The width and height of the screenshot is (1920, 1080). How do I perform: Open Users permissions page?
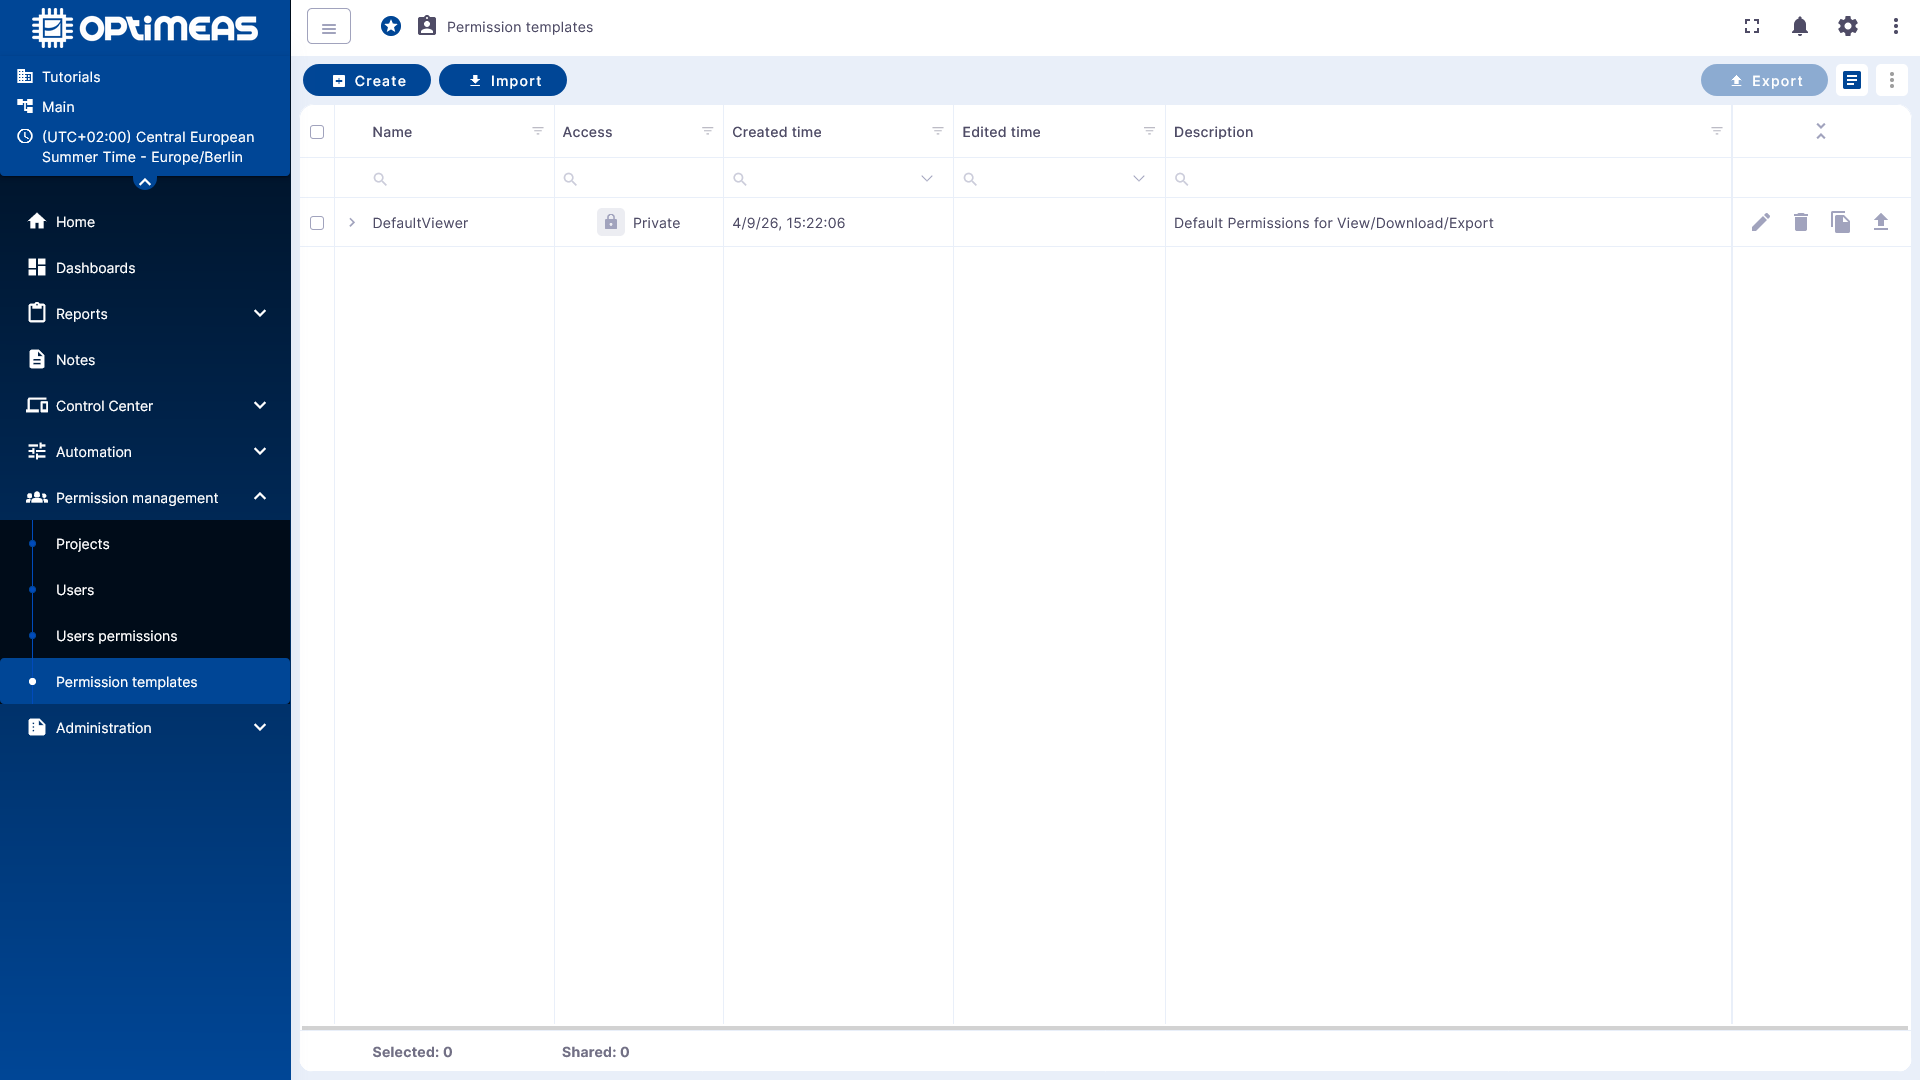tap(145, 636)
